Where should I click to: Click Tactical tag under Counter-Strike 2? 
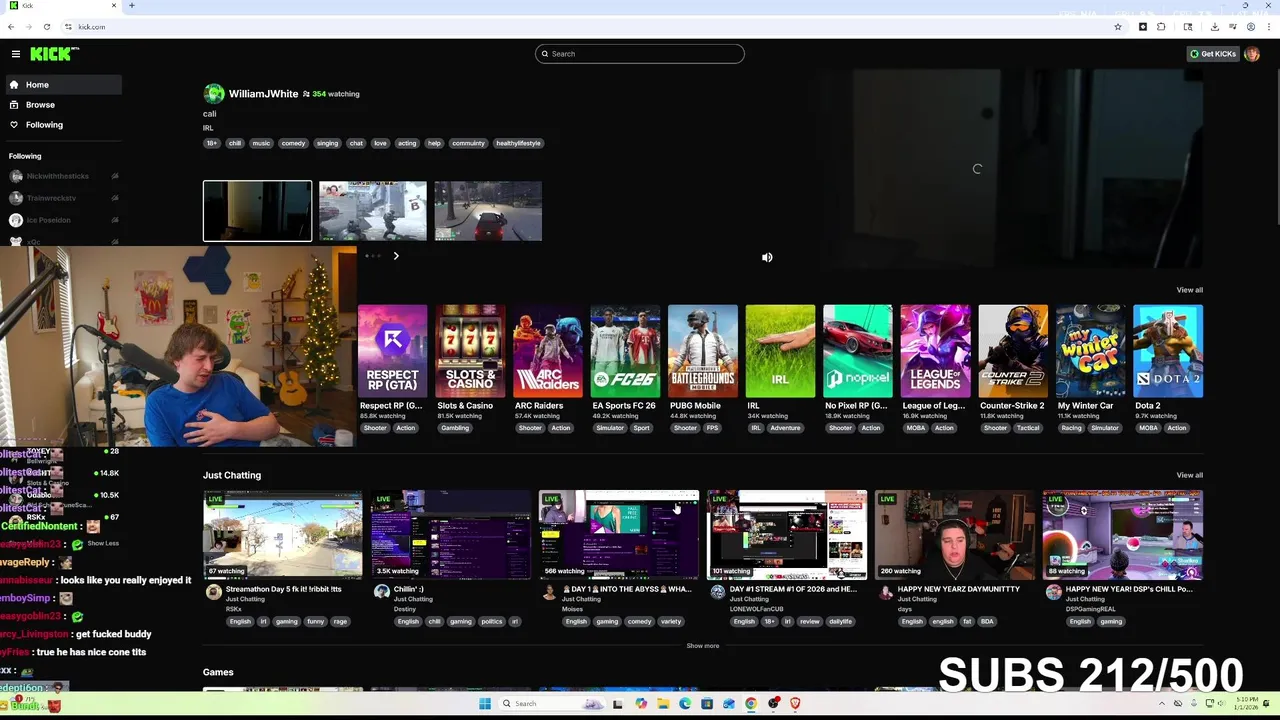coord(1028,428)
